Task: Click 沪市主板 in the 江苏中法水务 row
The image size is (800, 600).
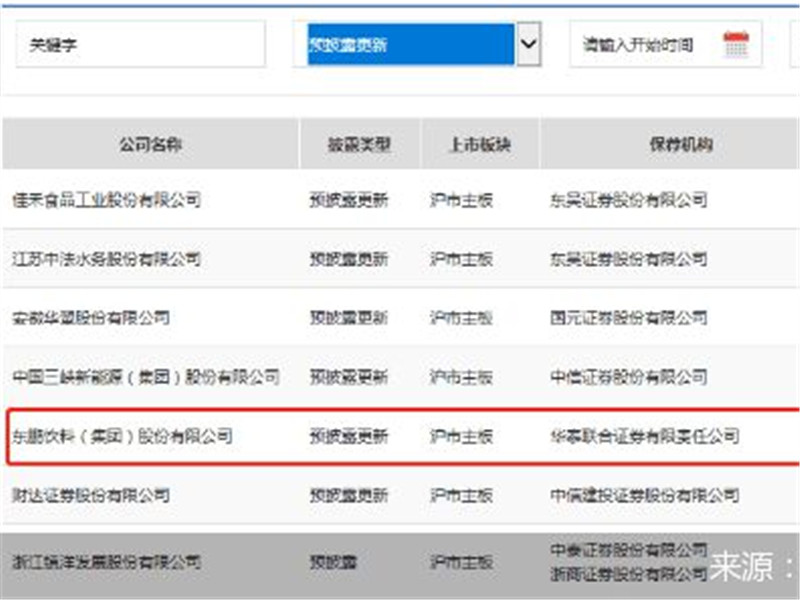Action: [461, 259]
